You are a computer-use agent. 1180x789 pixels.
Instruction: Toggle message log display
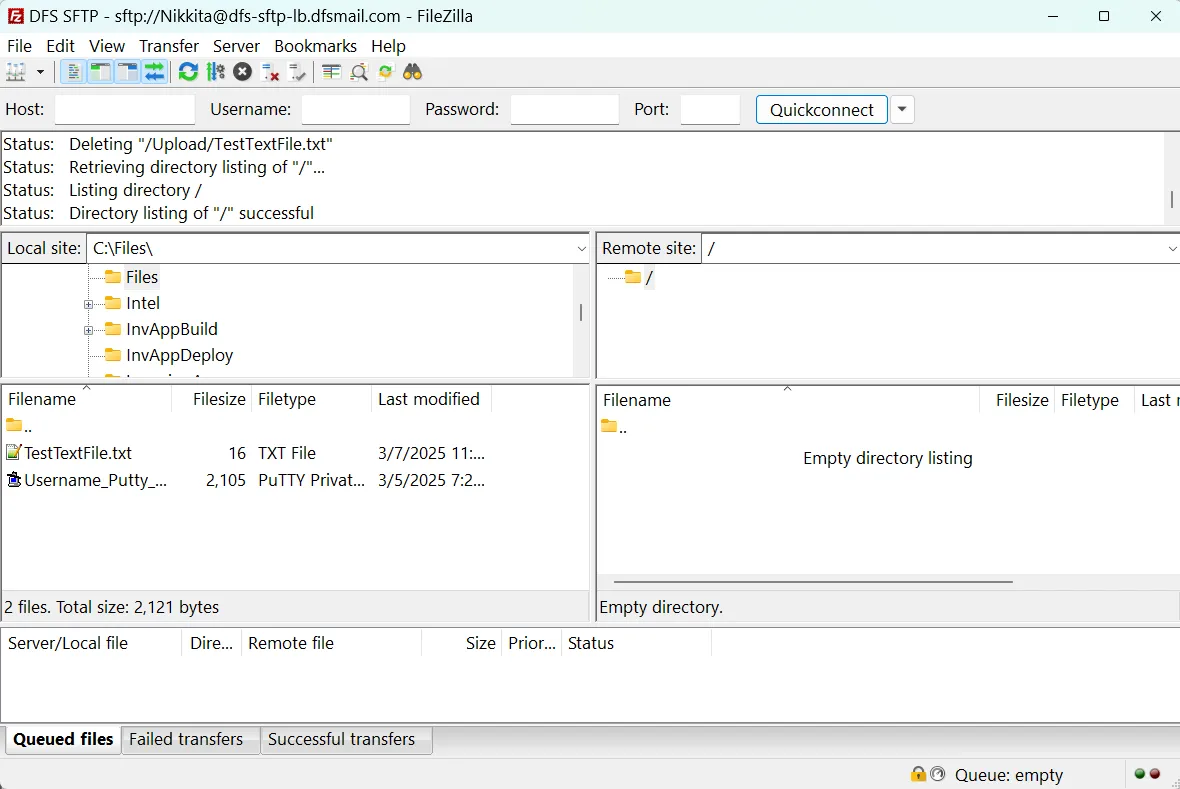click(x=73, y=72)
